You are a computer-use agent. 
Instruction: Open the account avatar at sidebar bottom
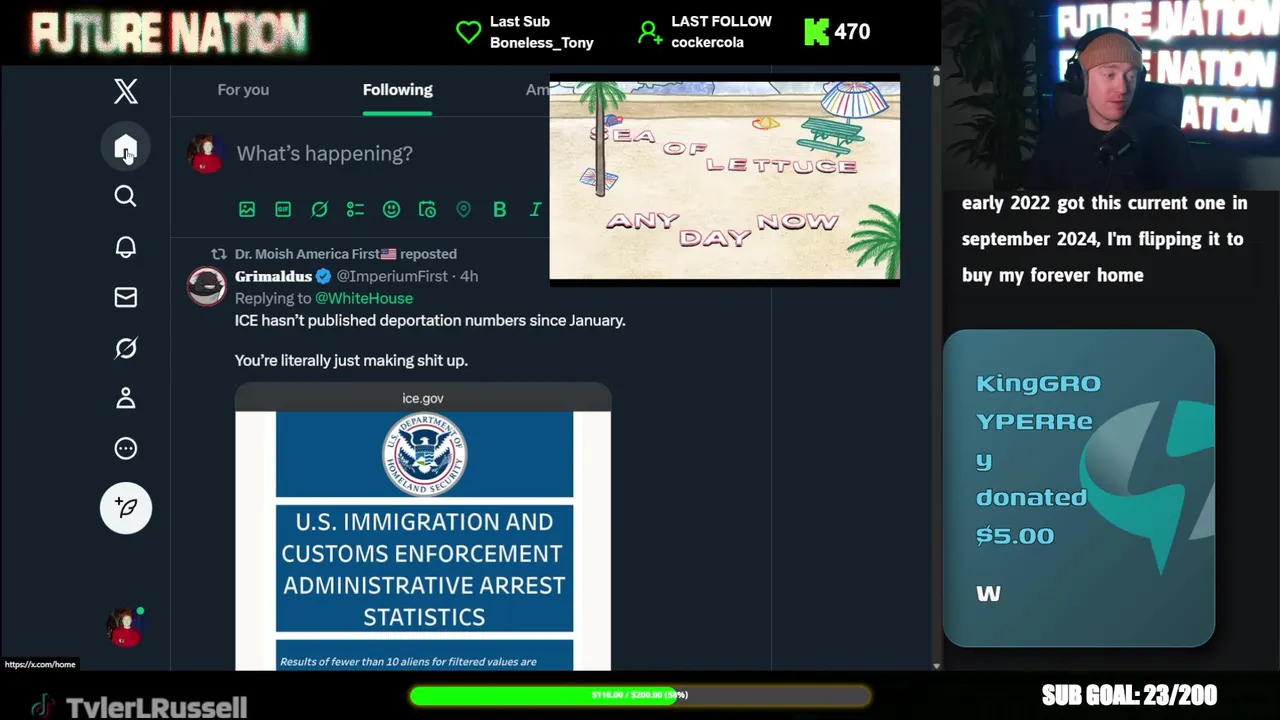(x=125, y=627)
